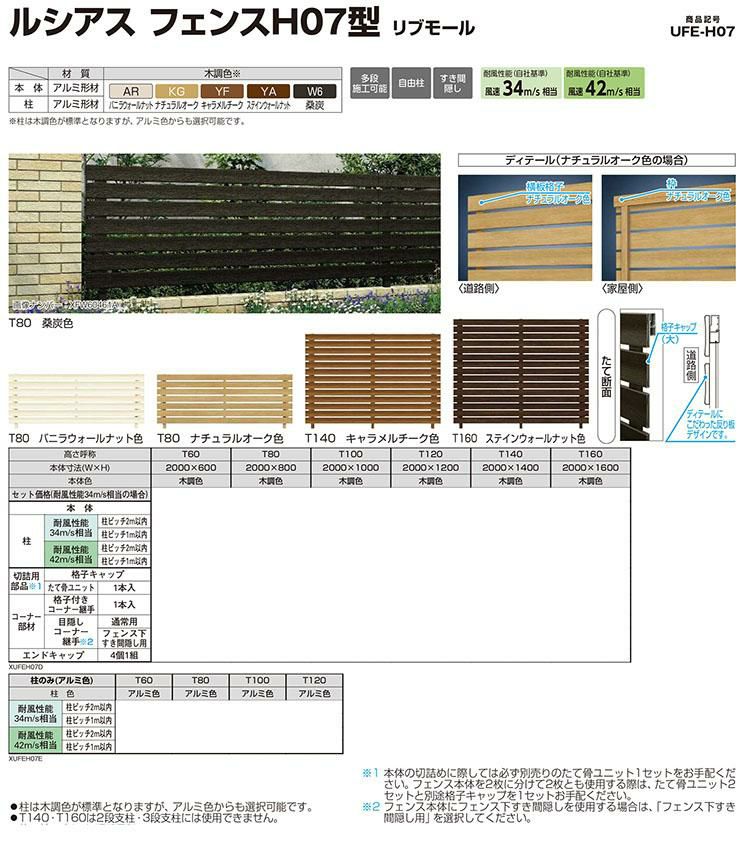
Task: Click the 自由柱 feature badge
Action: coord(409,84)
